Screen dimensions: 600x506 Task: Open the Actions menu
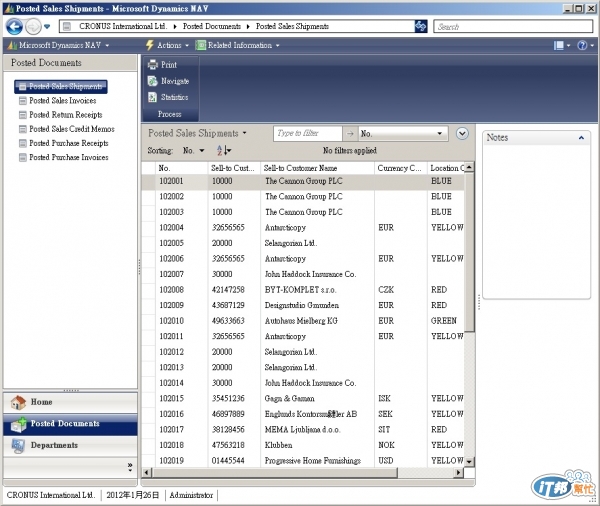(x=167, y=45)
